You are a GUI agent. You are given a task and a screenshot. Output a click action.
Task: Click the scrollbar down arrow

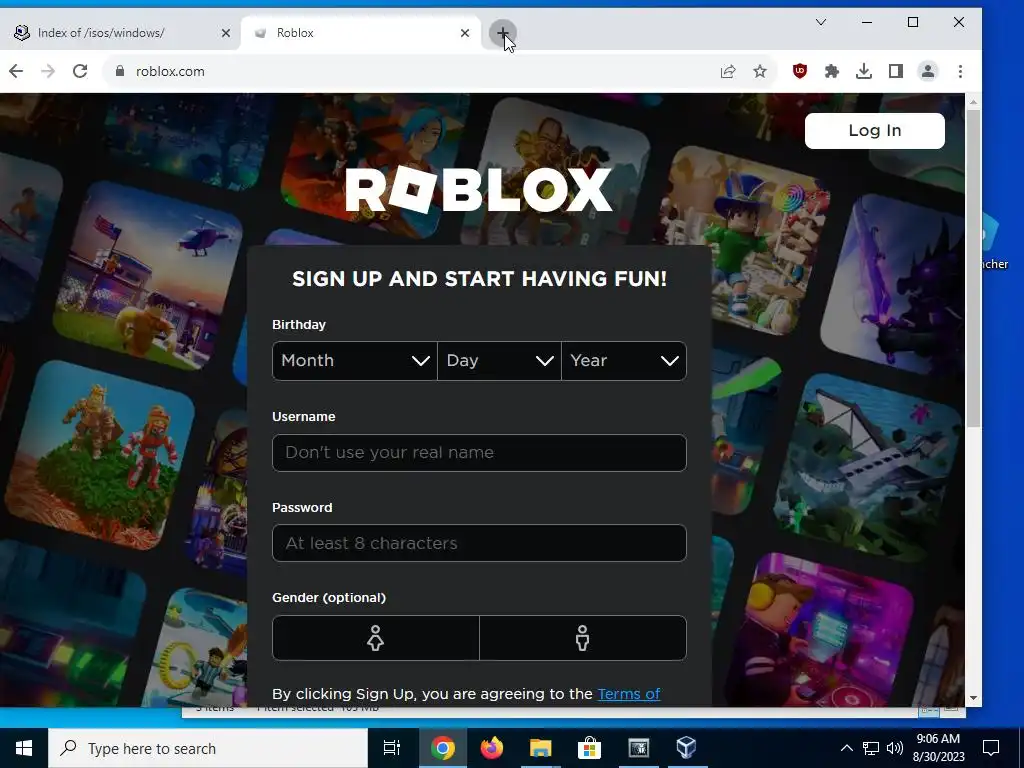tap(973, 698)
